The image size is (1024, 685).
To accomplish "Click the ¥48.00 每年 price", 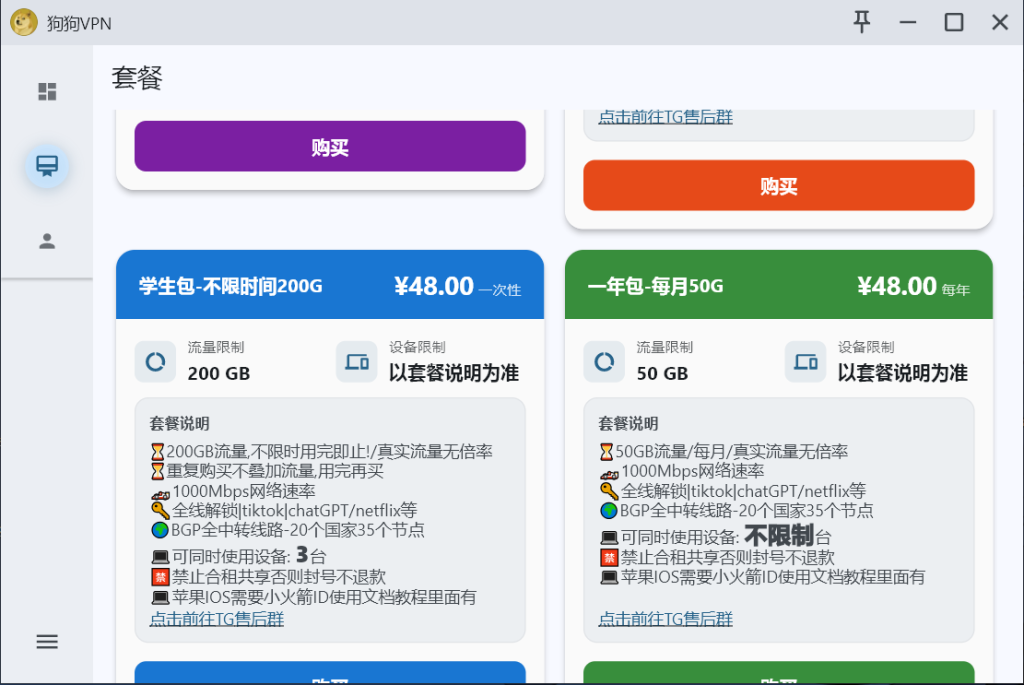I will pyautogui.click(x=913, y=286).
